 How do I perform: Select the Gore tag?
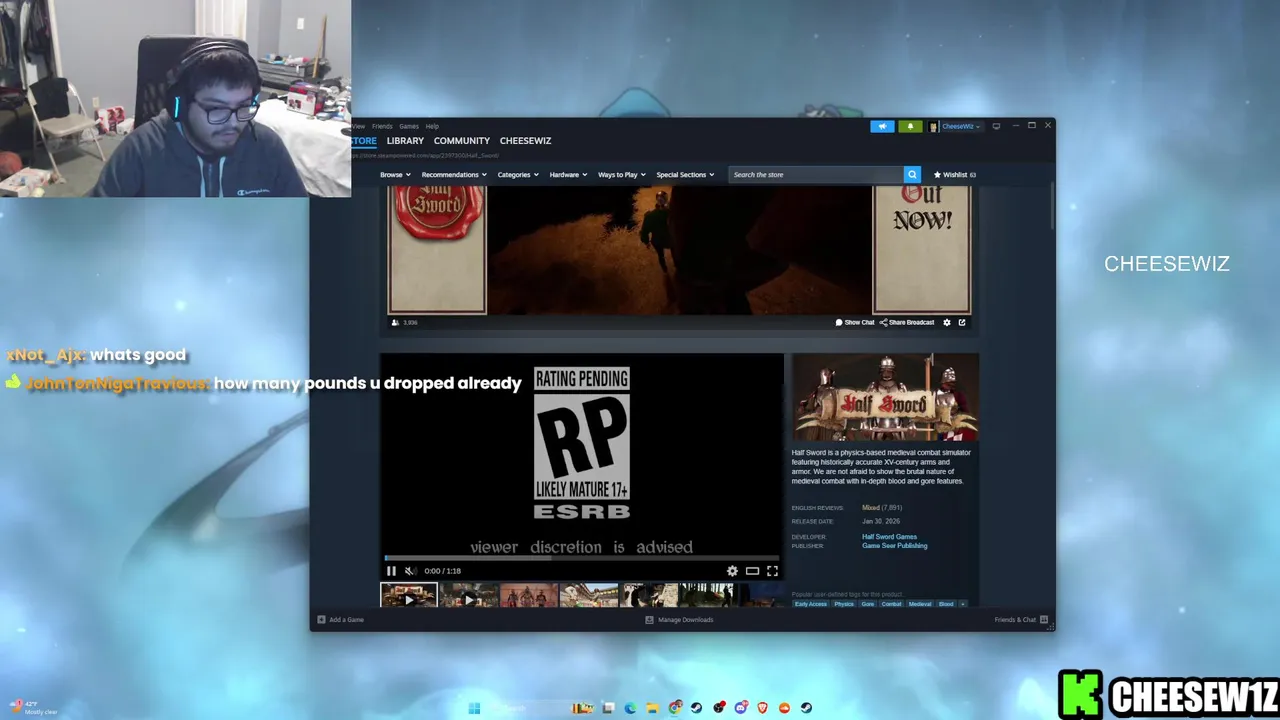click(x=868, y=604)
